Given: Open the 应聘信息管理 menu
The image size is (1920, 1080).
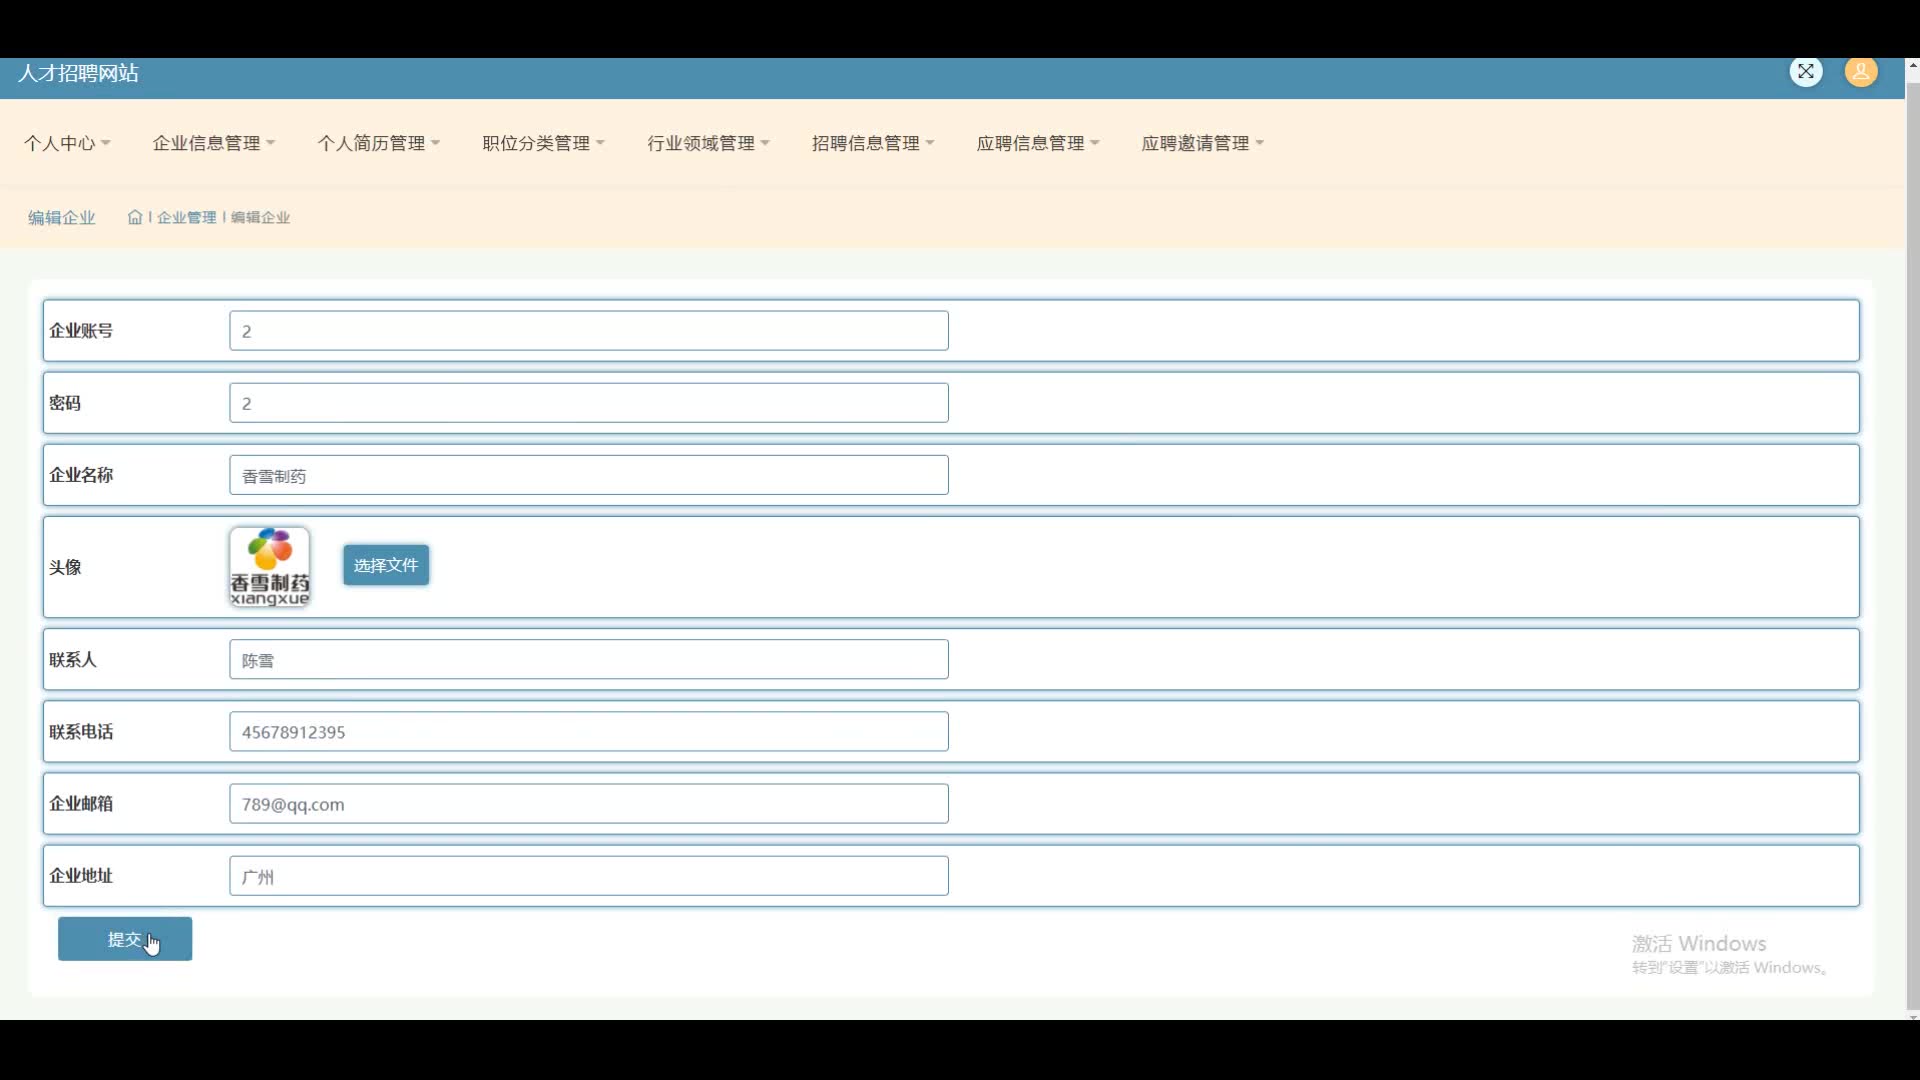Looking at the screenshot, I should [1038, 143].
